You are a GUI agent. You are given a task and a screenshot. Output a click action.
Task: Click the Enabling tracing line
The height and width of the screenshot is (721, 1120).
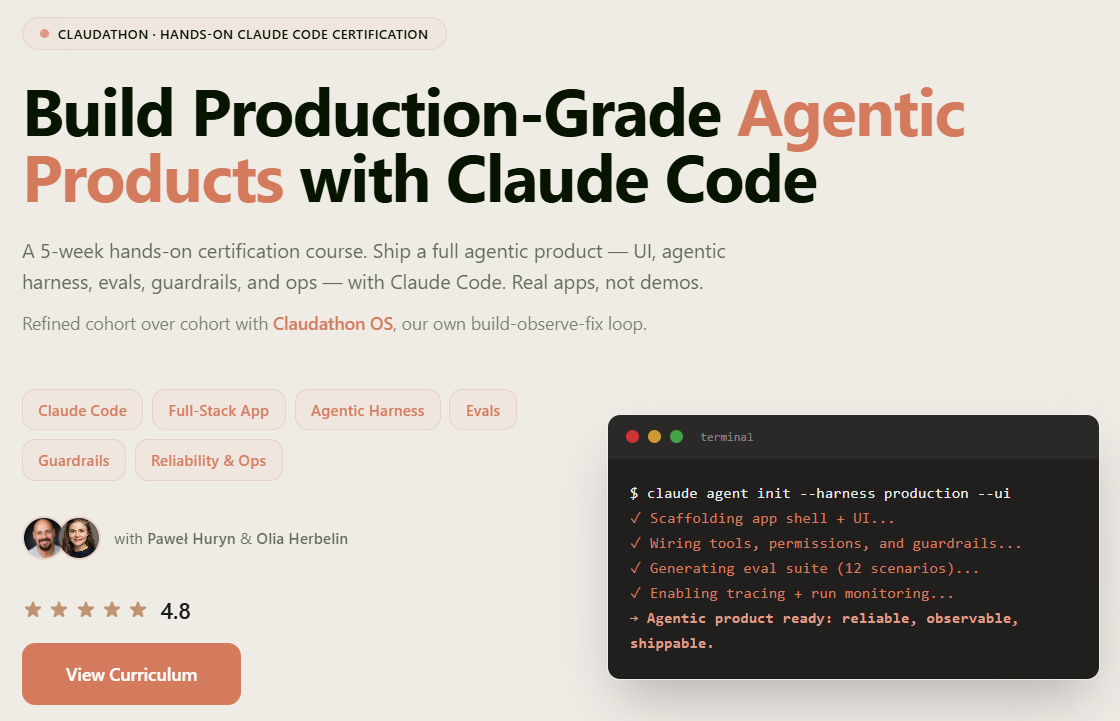(791, 593)
